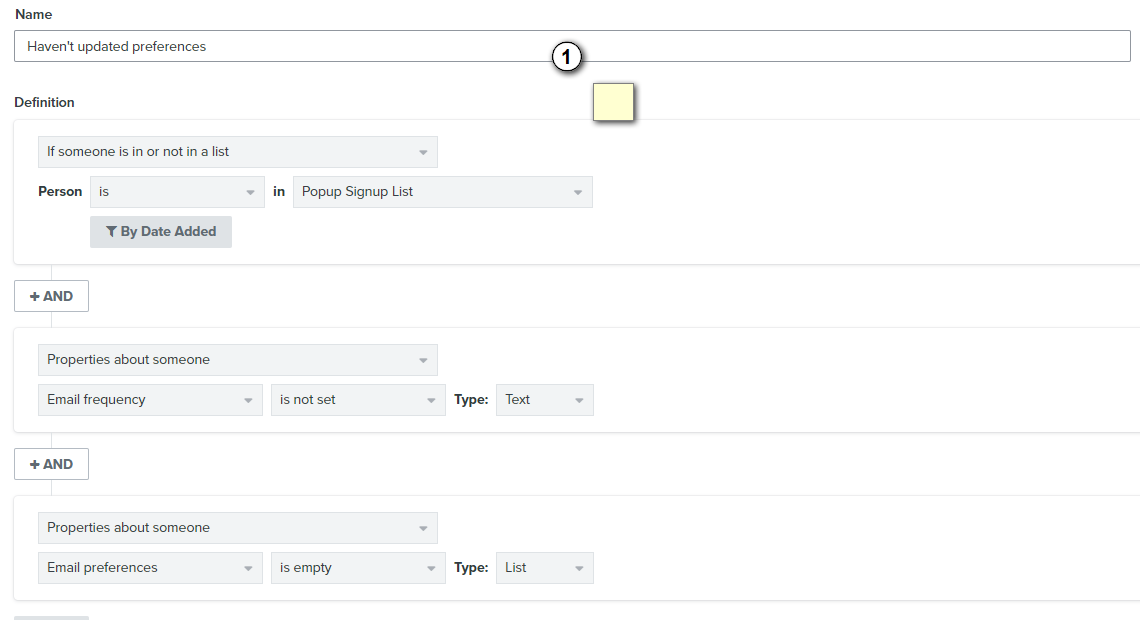The height and width of the screenshot is (620, 1140).
Task: Click the Name input field
Action: click(571, 47)
